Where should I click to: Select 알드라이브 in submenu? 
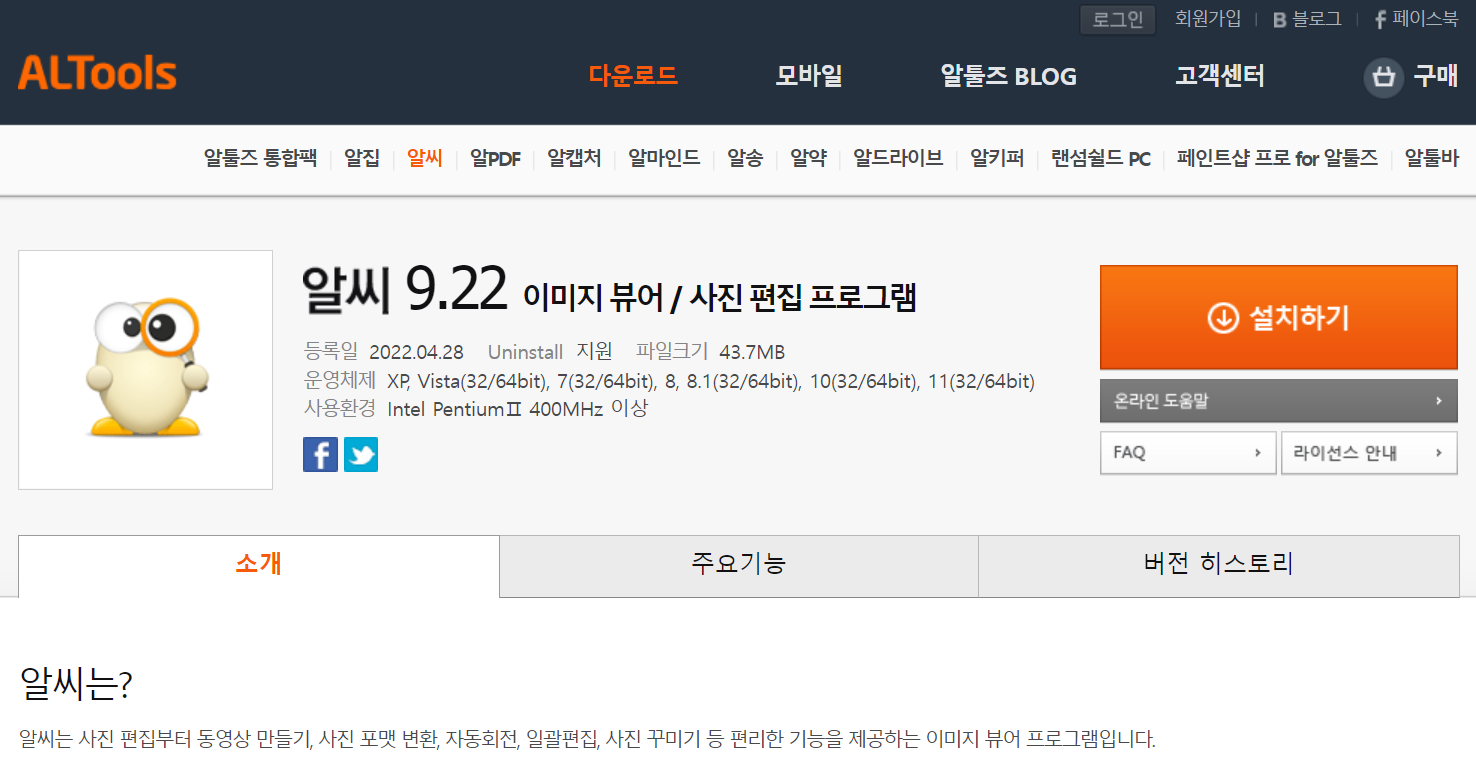[898, 158]
